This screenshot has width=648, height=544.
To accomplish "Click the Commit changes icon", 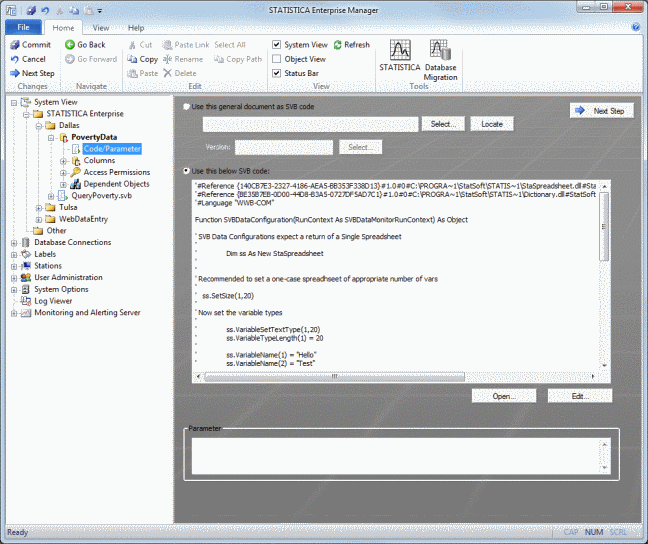I will tap(15, 45).
